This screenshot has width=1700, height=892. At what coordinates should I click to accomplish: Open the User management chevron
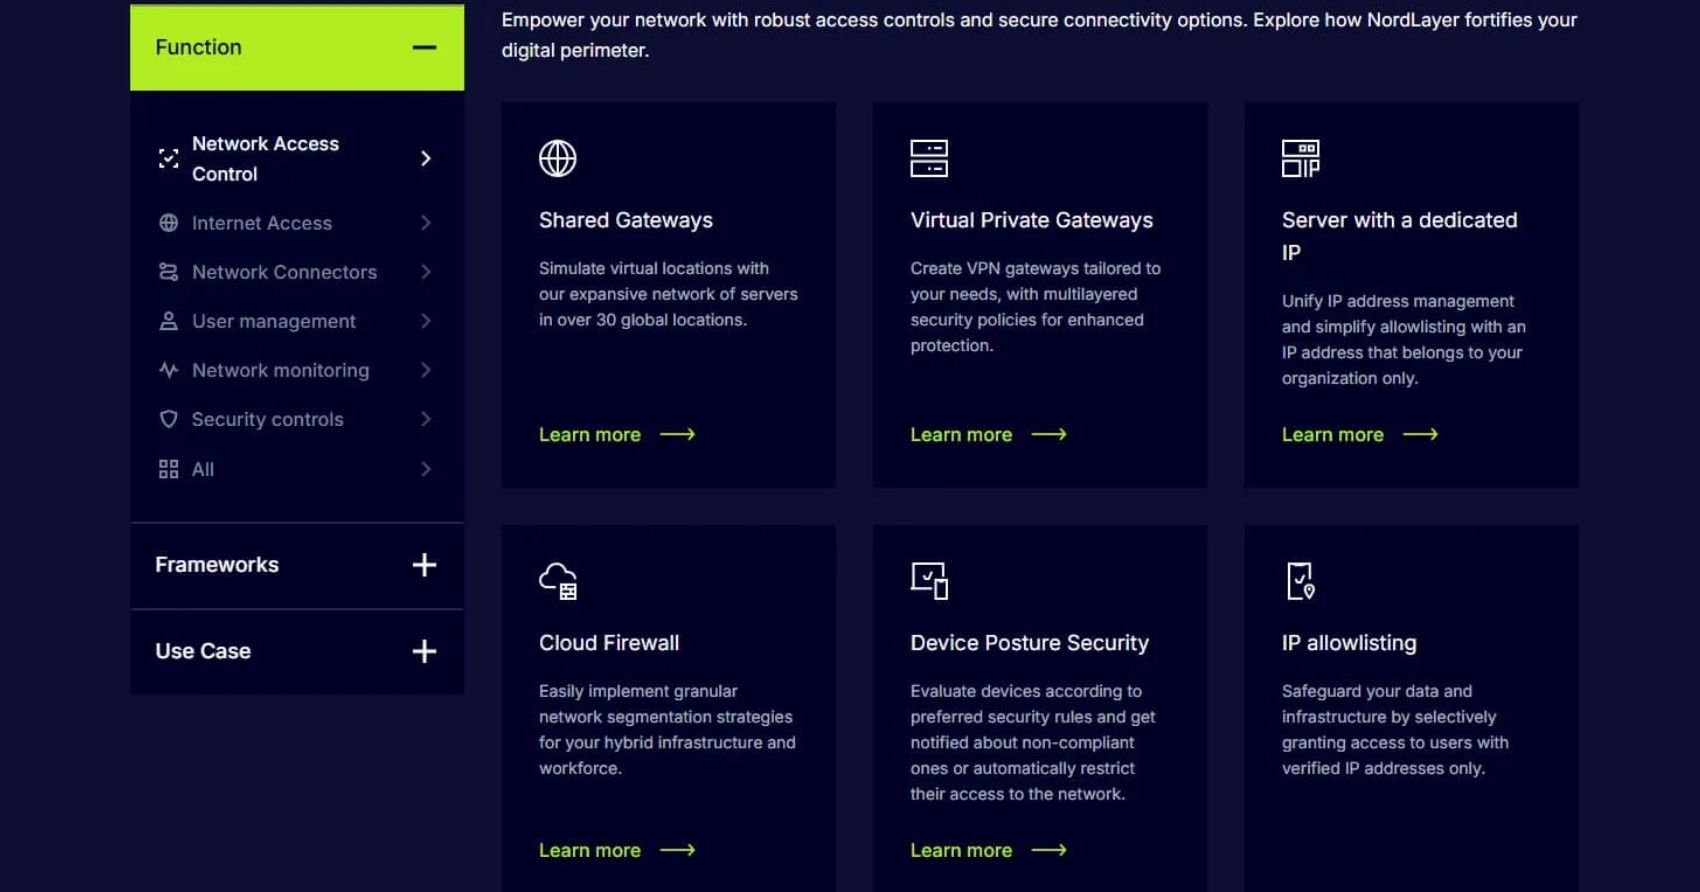click(x=426, y=321)
